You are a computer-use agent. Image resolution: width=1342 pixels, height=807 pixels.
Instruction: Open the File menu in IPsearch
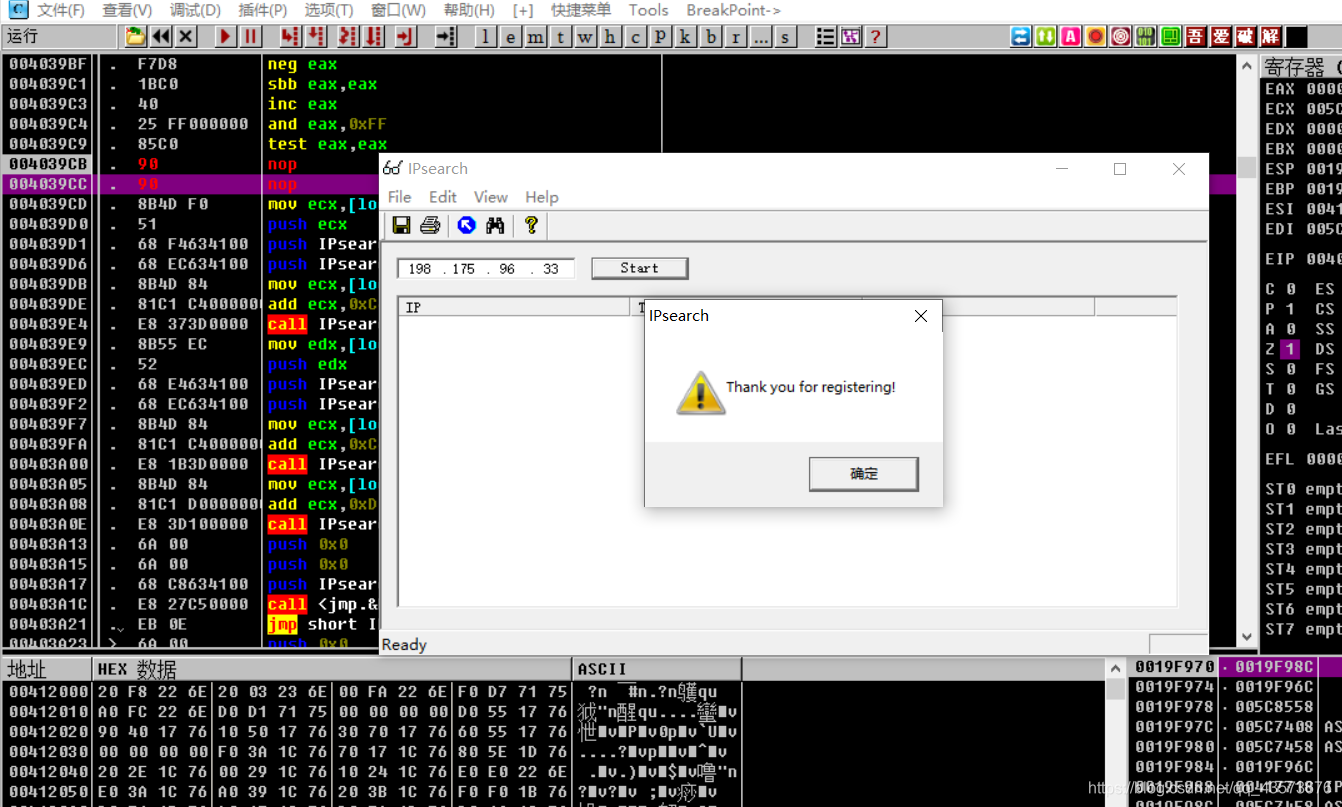(399, 197)
